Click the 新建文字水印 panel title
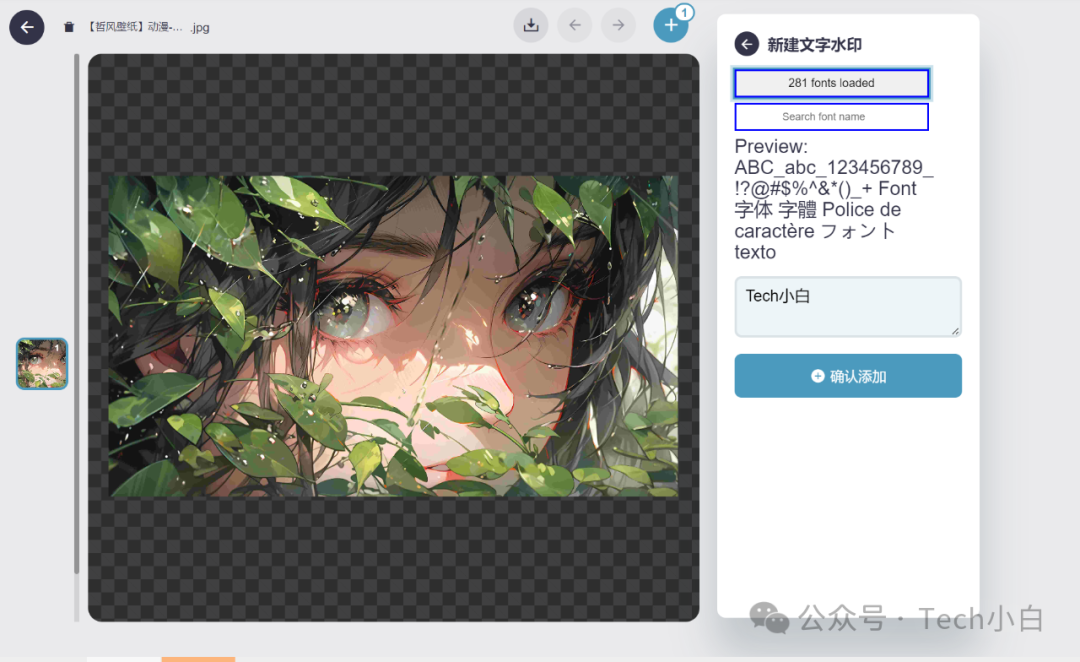The height and width of the screenshot is (662, 1080). (814, 45)
